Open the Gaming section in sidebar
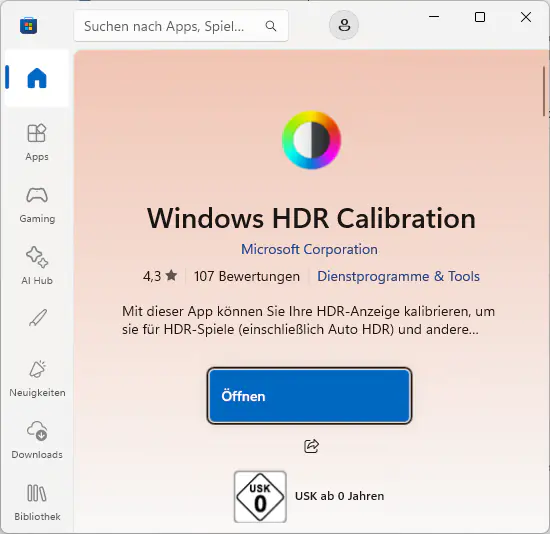The width and height of the screenshot is (550, 534). click(37, 205)
